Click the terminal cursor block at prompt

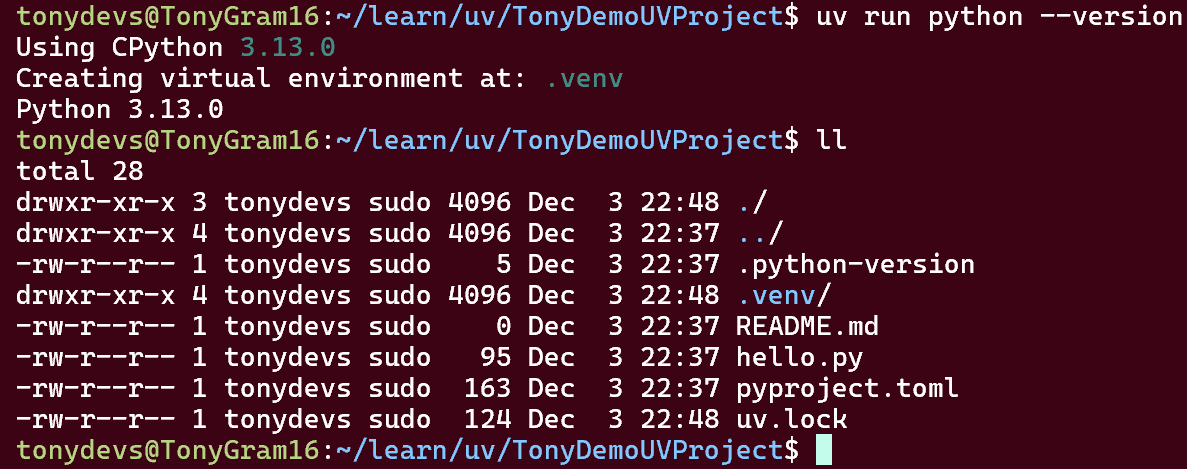click(824, 450)
